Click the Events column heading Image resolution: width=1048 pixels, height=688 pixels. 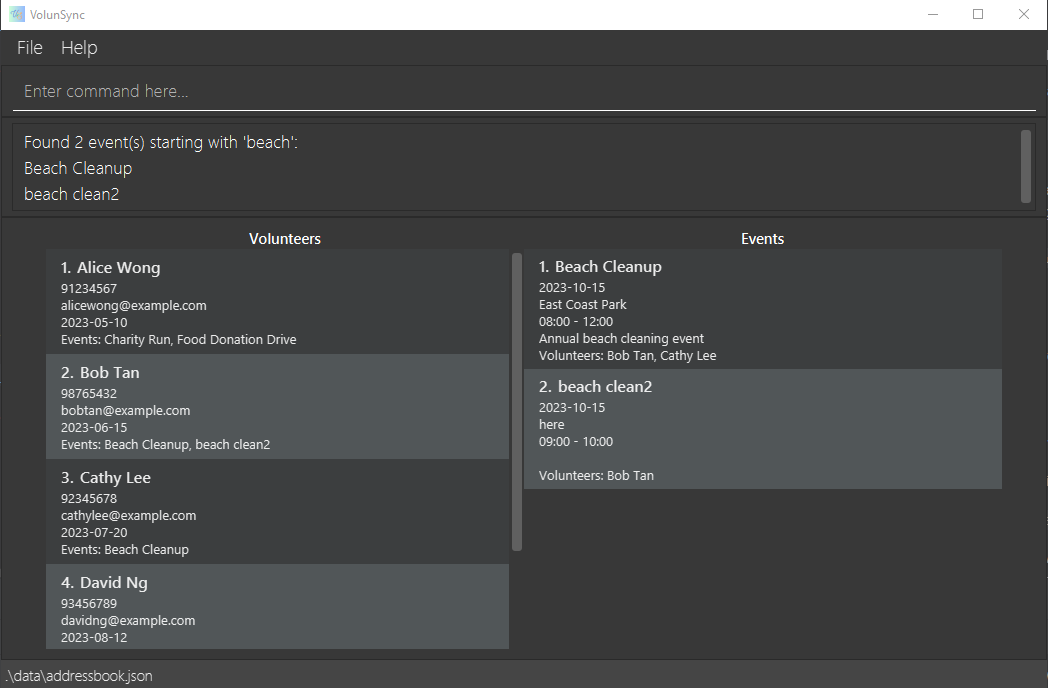[763, 239]
